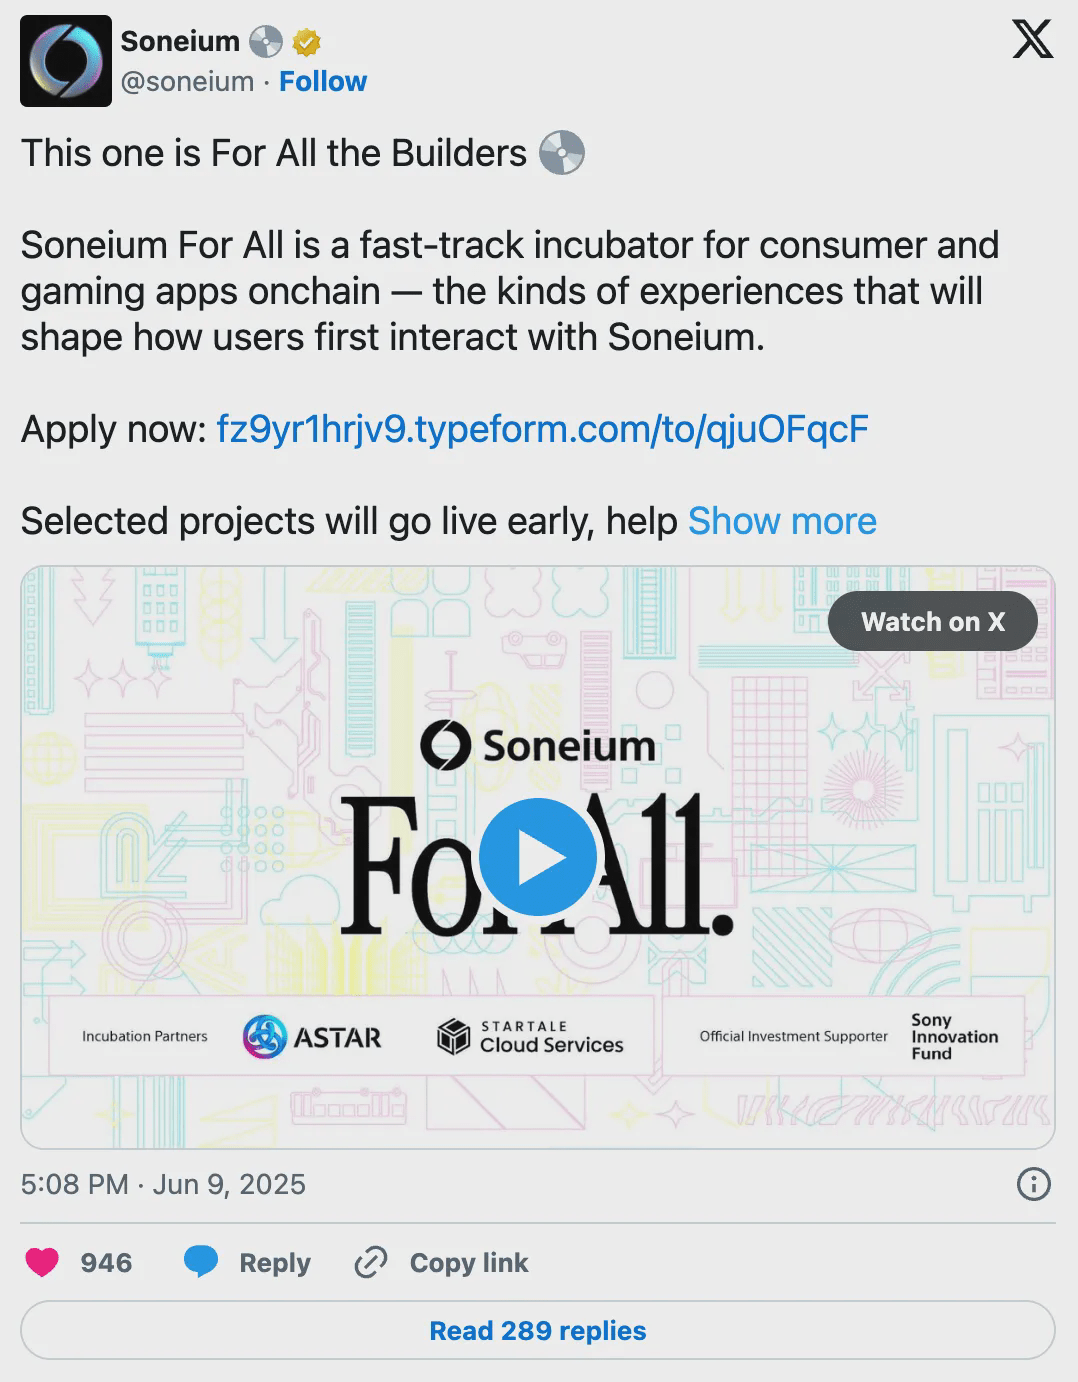Click the 946 likes count
Viewport: 1078px width, 1382px height.
click(106, 1263)
